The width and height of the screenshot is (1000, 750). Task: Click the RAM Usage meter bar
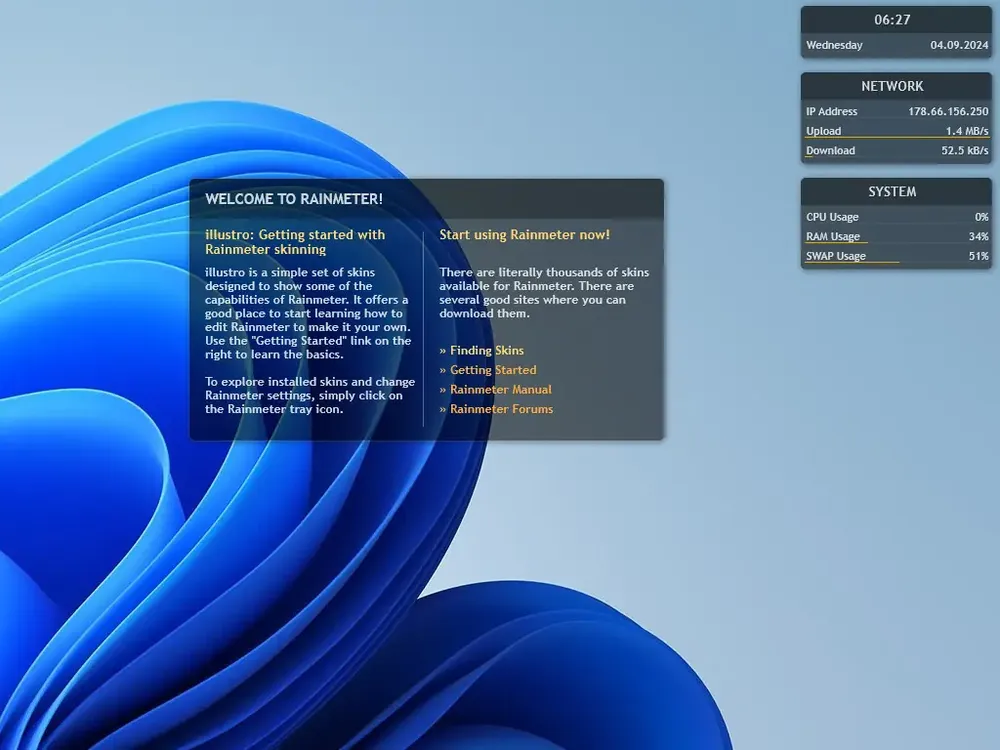pos(835,242)
